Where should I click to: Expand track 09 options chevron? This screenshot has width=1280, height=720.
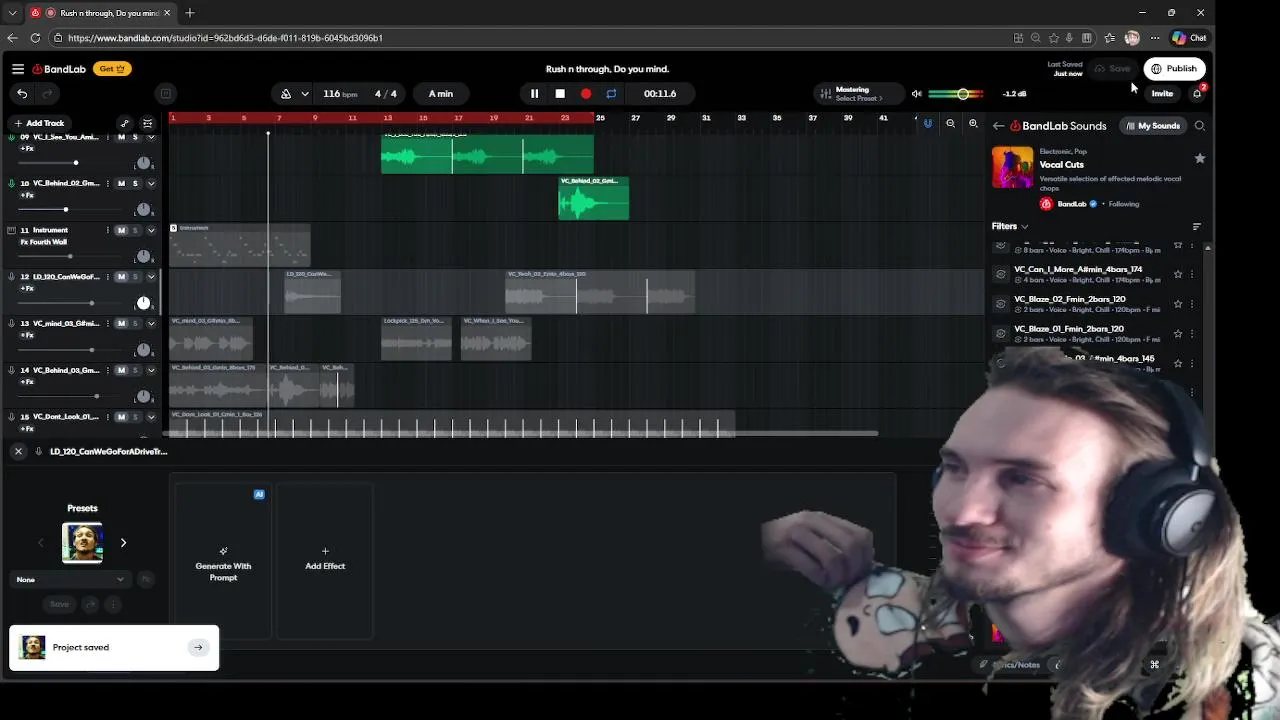151,137
